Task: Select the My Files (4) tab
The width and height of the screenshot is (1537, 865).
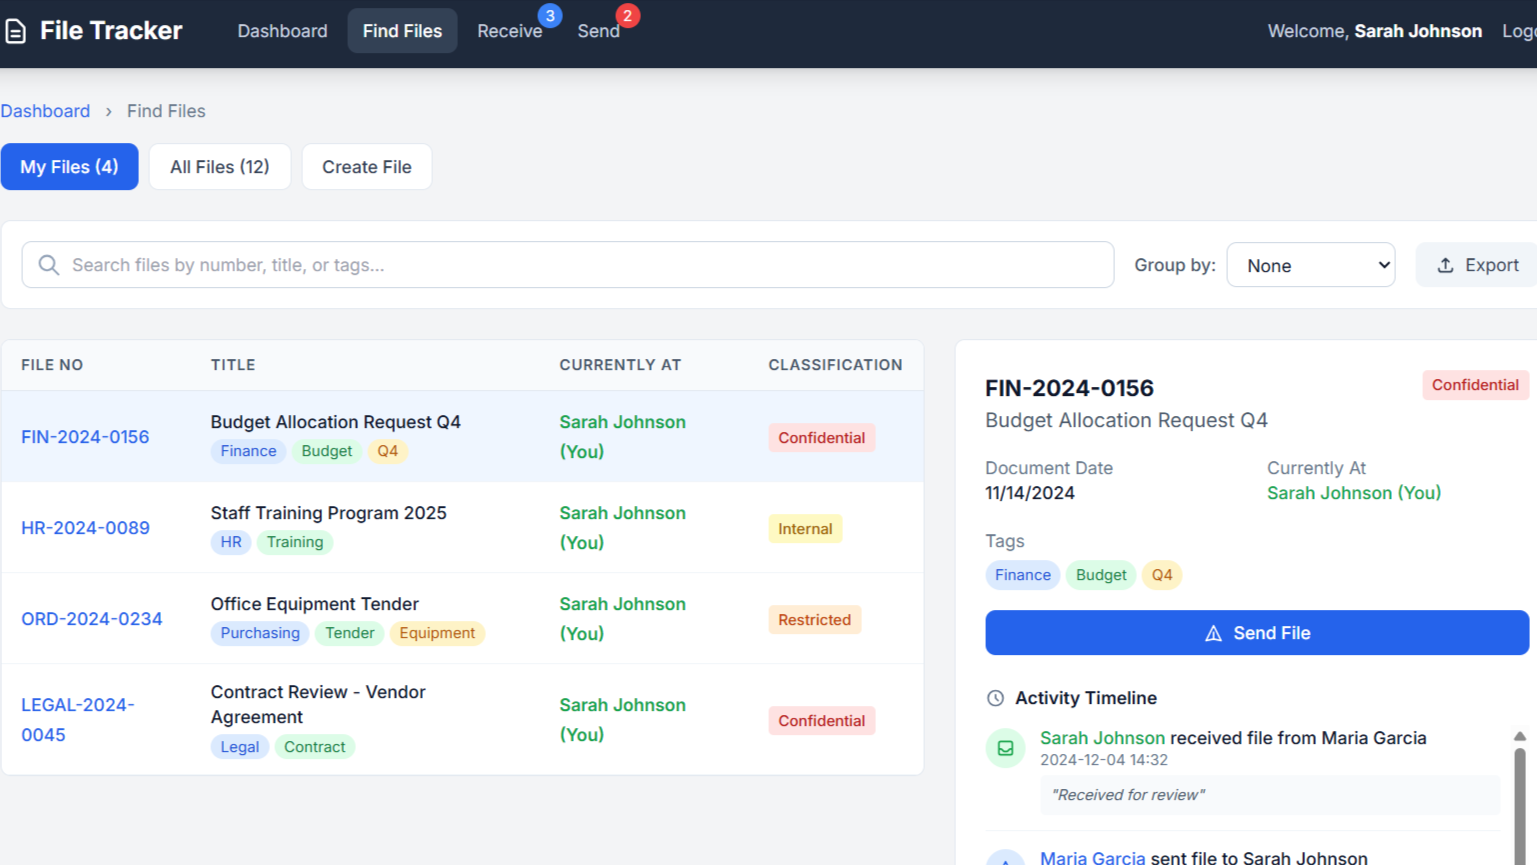Action: click(69, 166)
